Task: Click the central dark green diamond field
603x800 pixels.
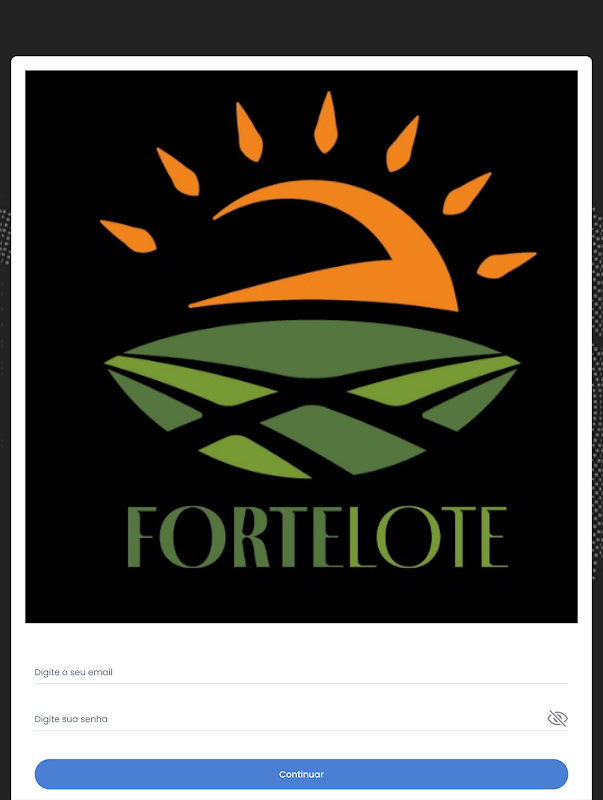Action: pyautogui.click(x=343, y=439)
